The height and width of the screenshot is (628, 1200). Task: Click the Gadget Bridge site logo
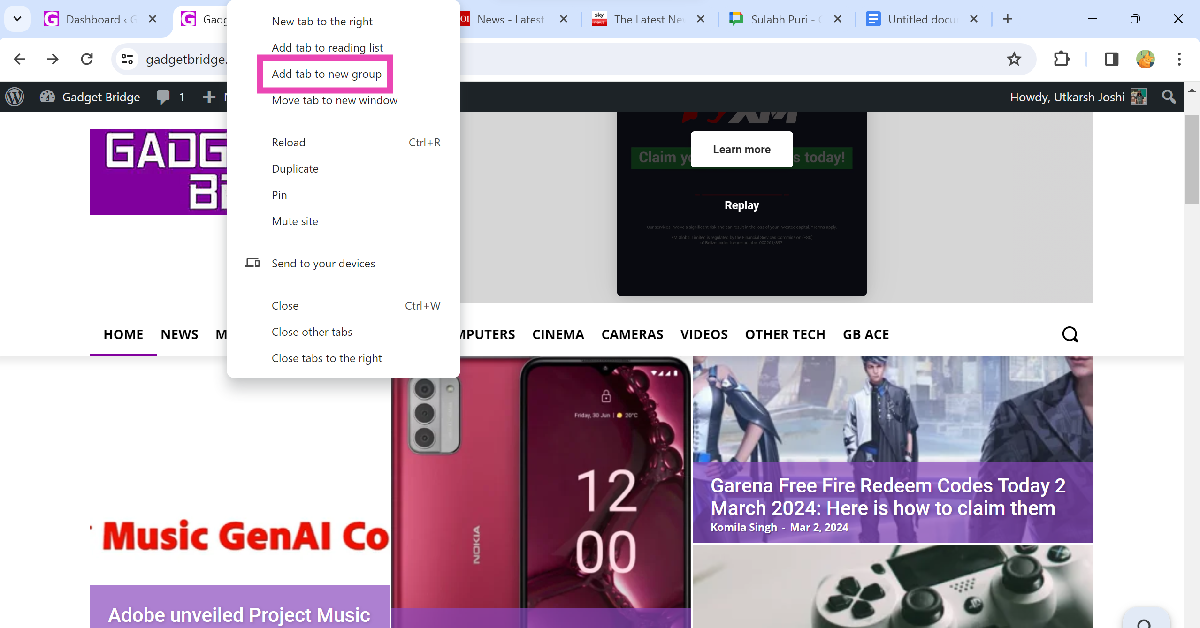[160, 172]
